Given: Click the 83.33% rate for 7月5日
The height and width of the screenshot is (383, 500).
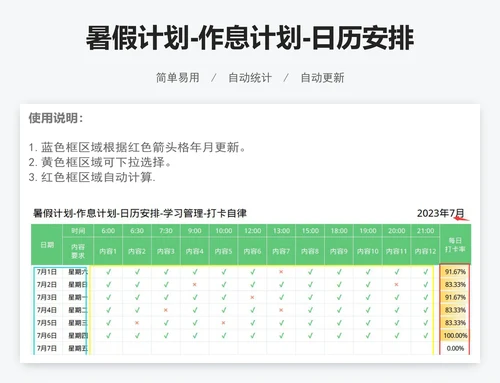Looking at the screenshot, I should (455, 323).
